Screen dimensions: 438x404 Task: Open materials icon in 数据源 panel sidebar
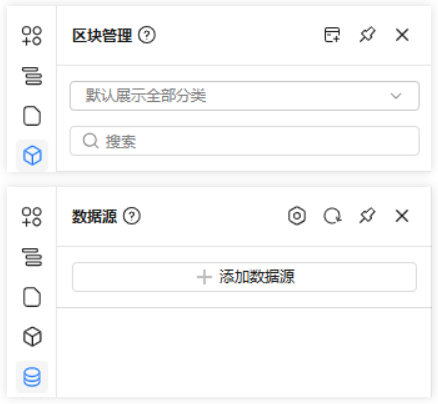pos(32,217)
